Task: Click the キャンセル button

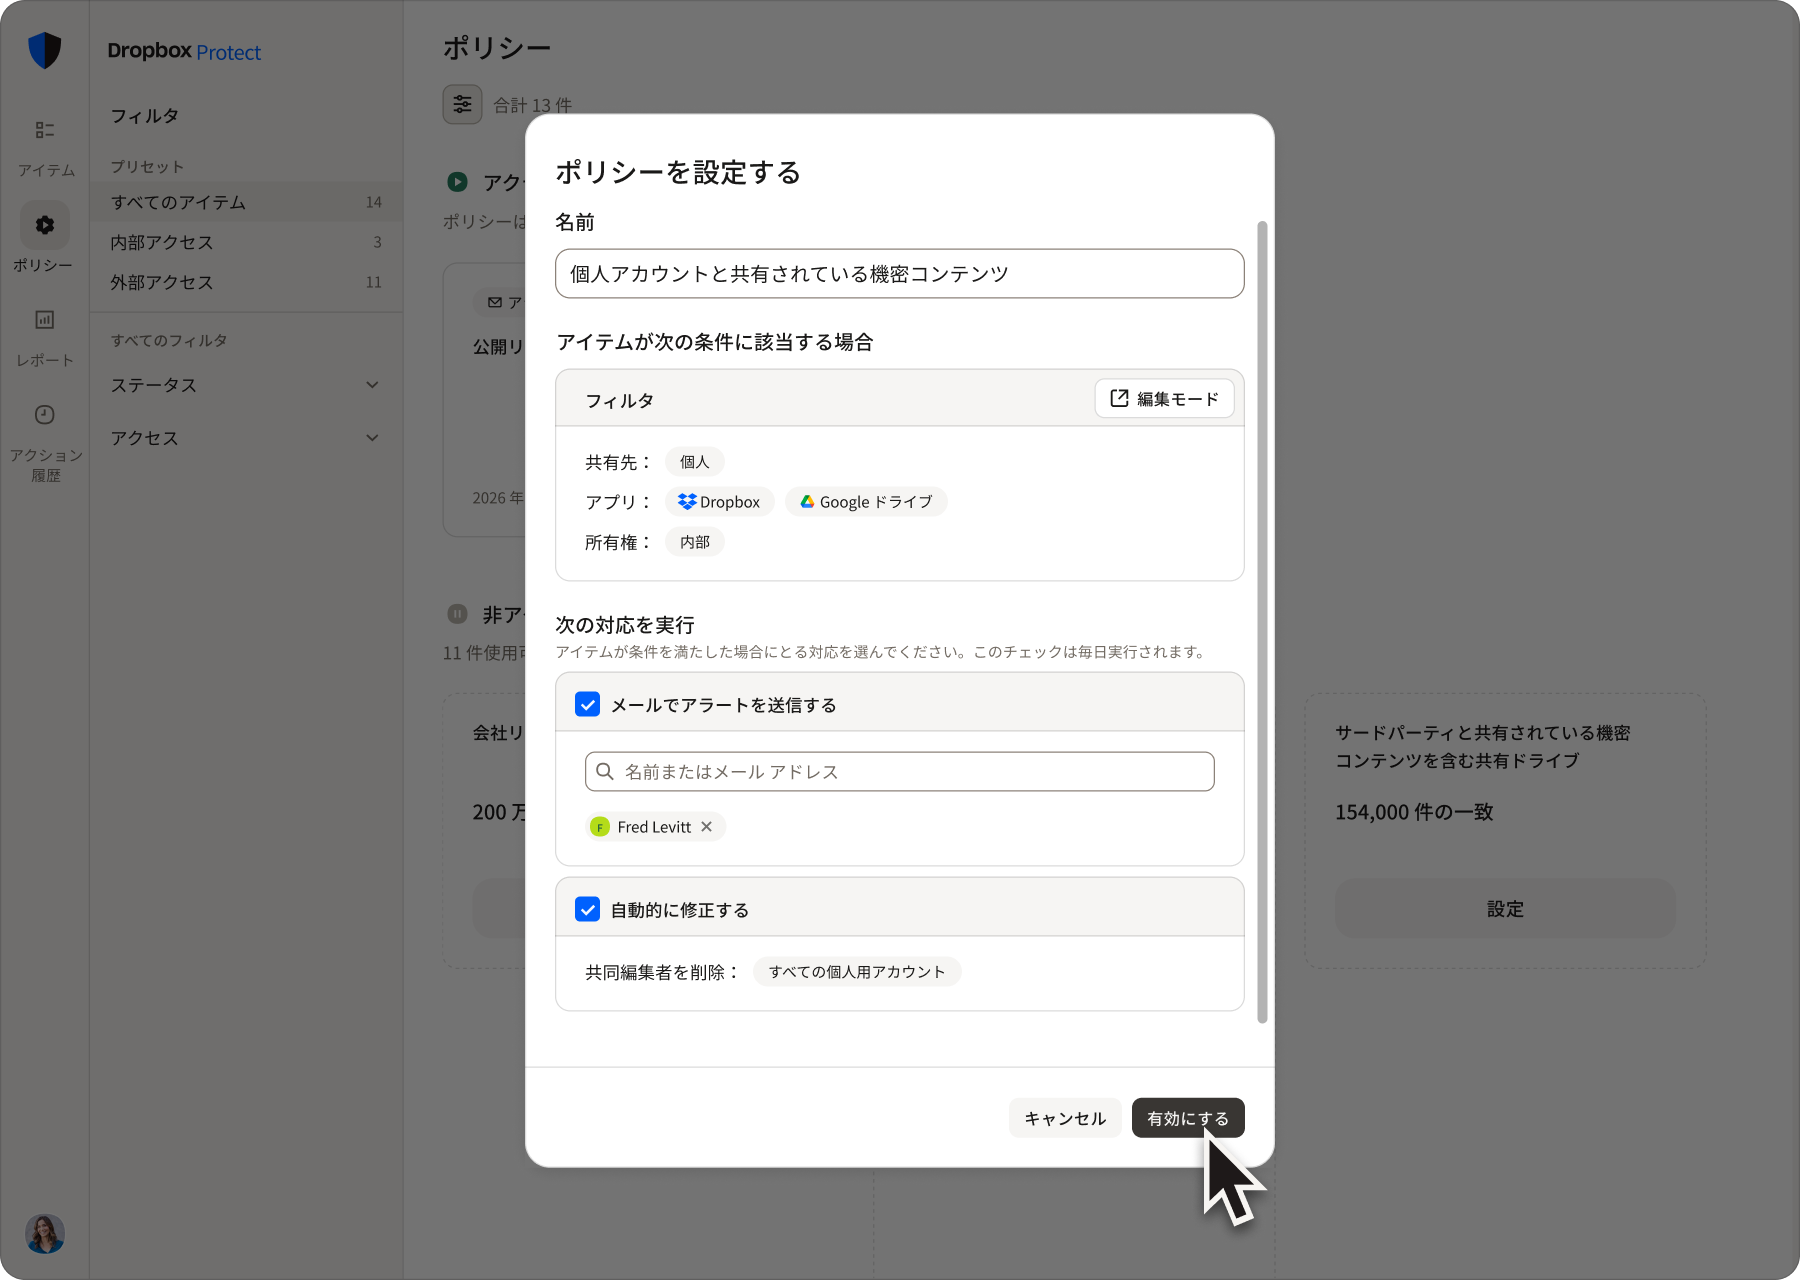Action: (x=1065, y=1118)
